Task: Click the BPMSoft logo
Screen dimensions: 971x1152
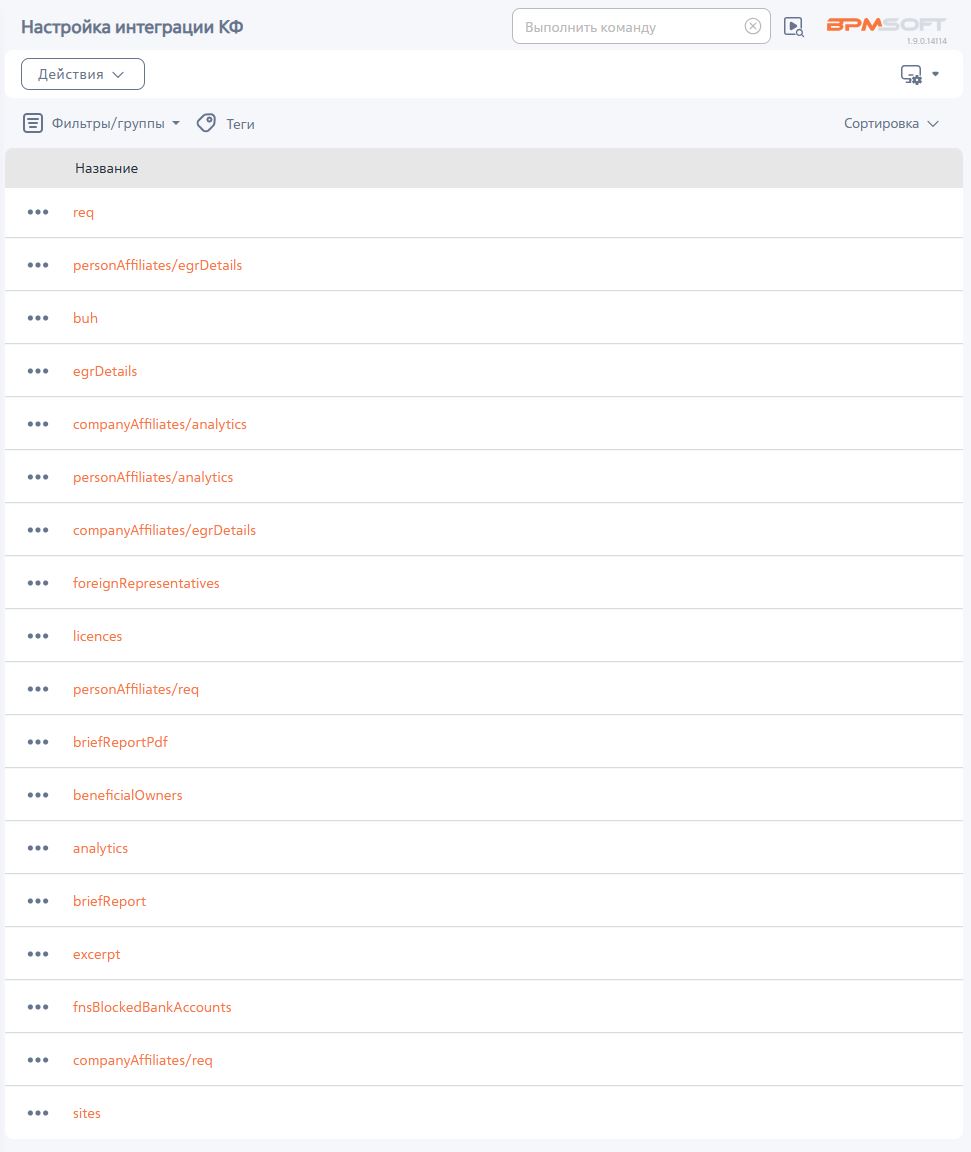Action: (x=886, y=26)
